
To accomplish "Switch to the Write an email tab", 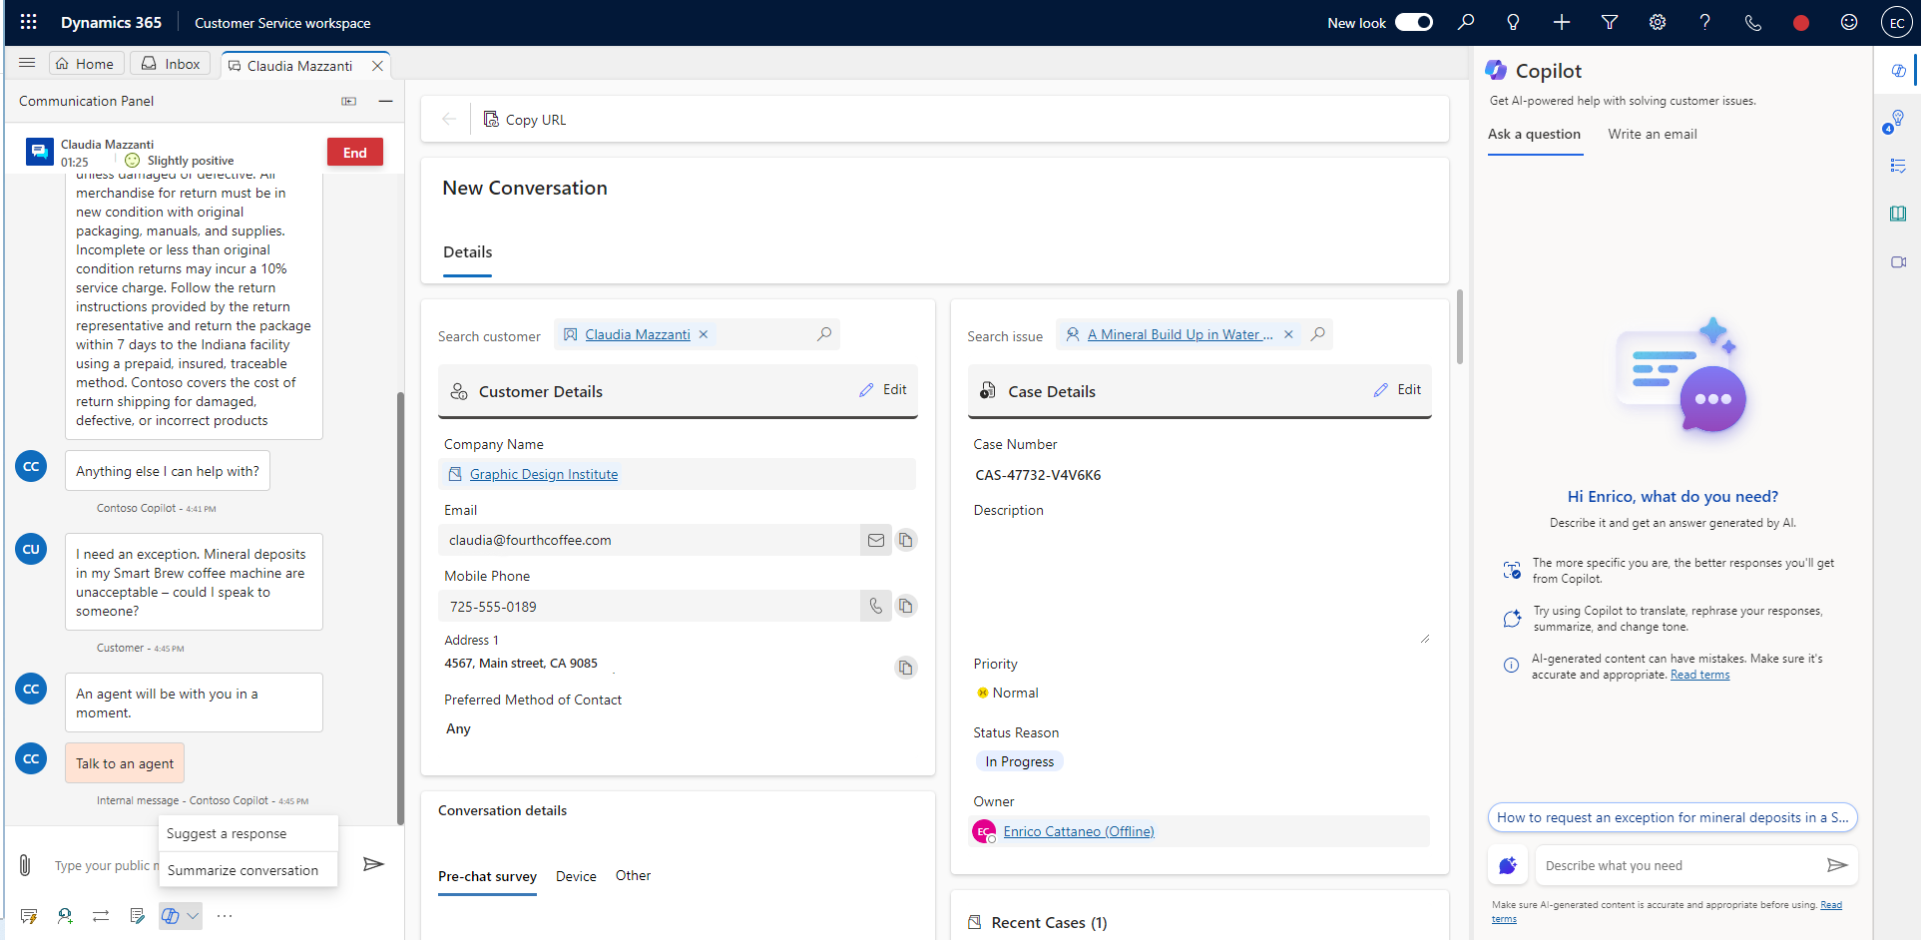I will (x=1651, y=134).
